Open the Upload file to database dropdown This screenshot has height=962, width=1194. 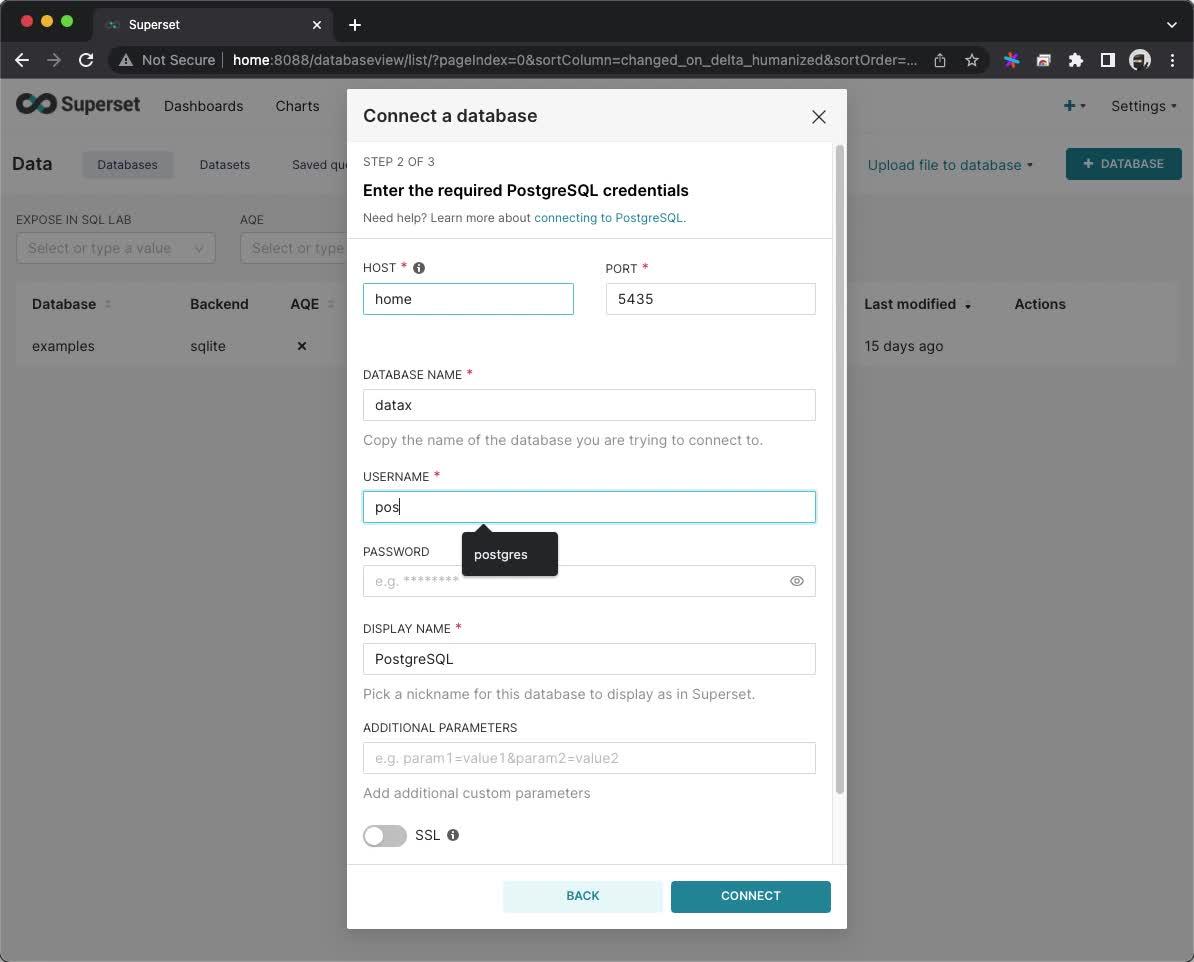point(949,165)
